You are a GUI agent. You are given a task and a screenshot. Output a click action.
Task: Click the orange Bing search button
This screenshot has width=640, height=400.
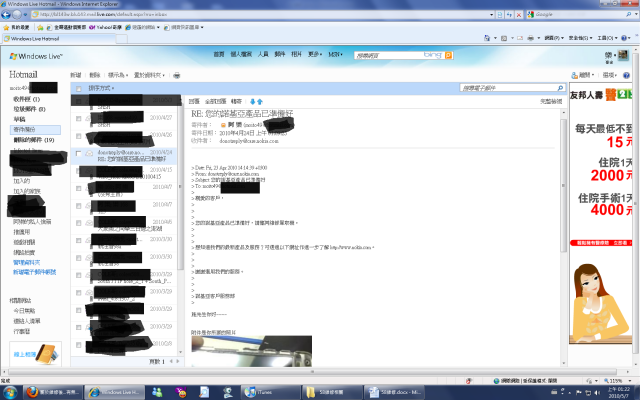point(448,55)
